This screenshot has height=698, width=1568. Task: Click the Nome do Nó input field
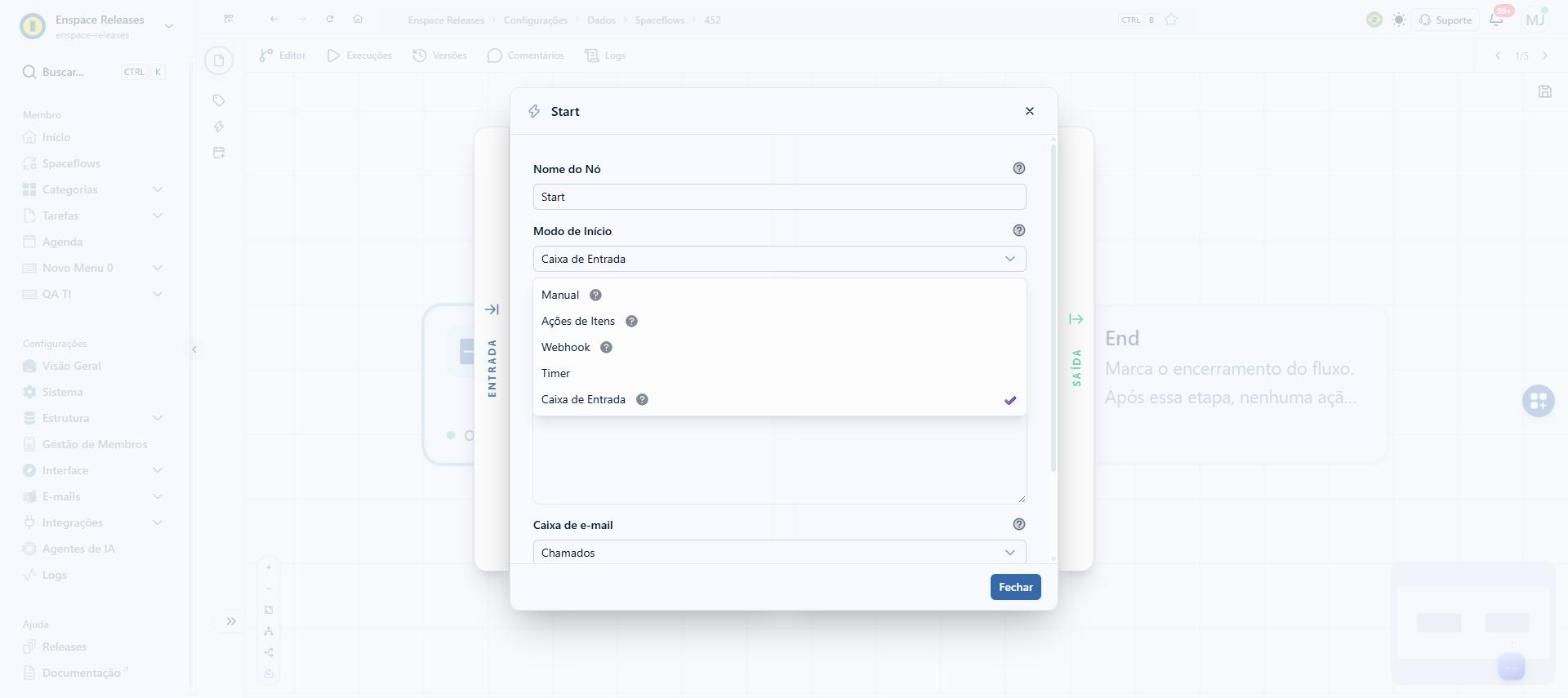779,197
